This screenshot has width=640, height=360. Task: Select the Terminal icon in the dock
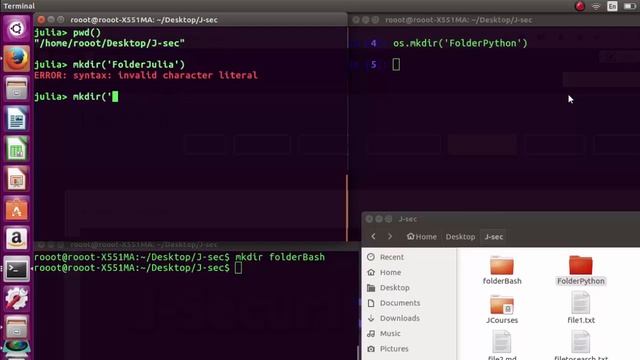point(16,269)
